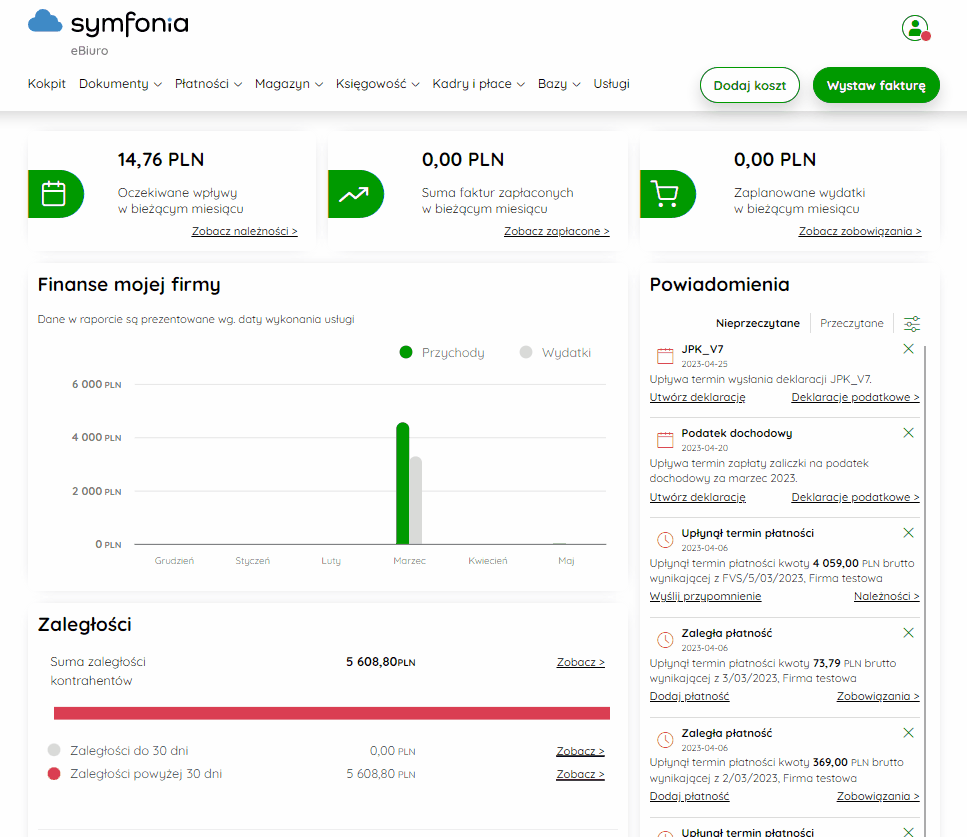The width and height of the screenshot is (967, 837).
Task: Click Utwórz deklarację under Podatek dochodowy
Action: click(x=697, y=497)
